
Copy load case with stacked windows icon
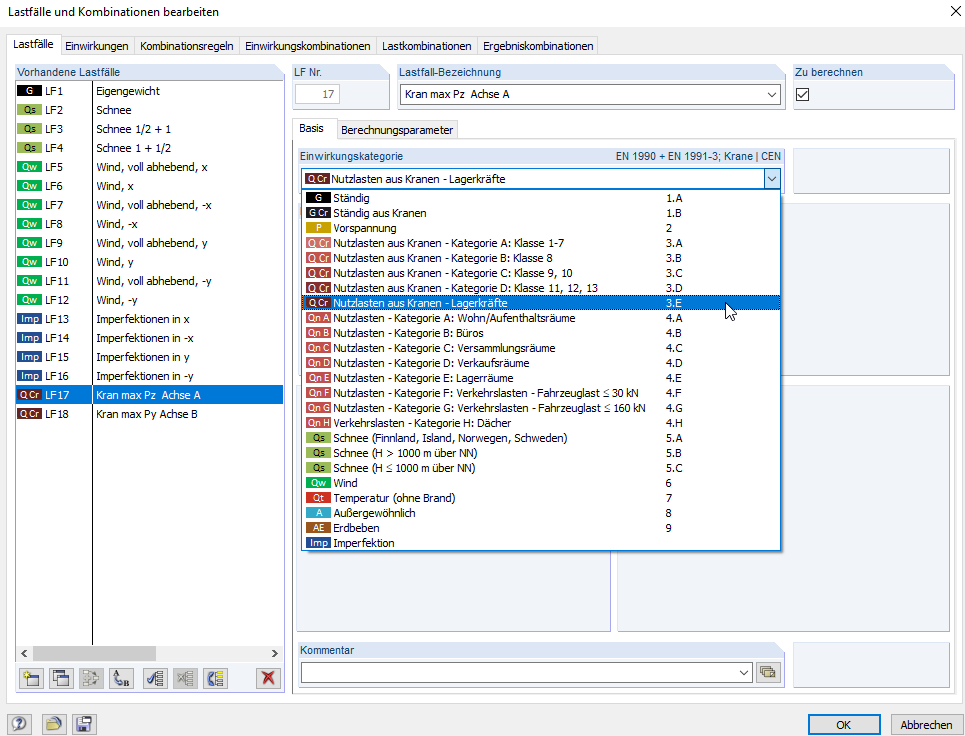pos(61,678)
